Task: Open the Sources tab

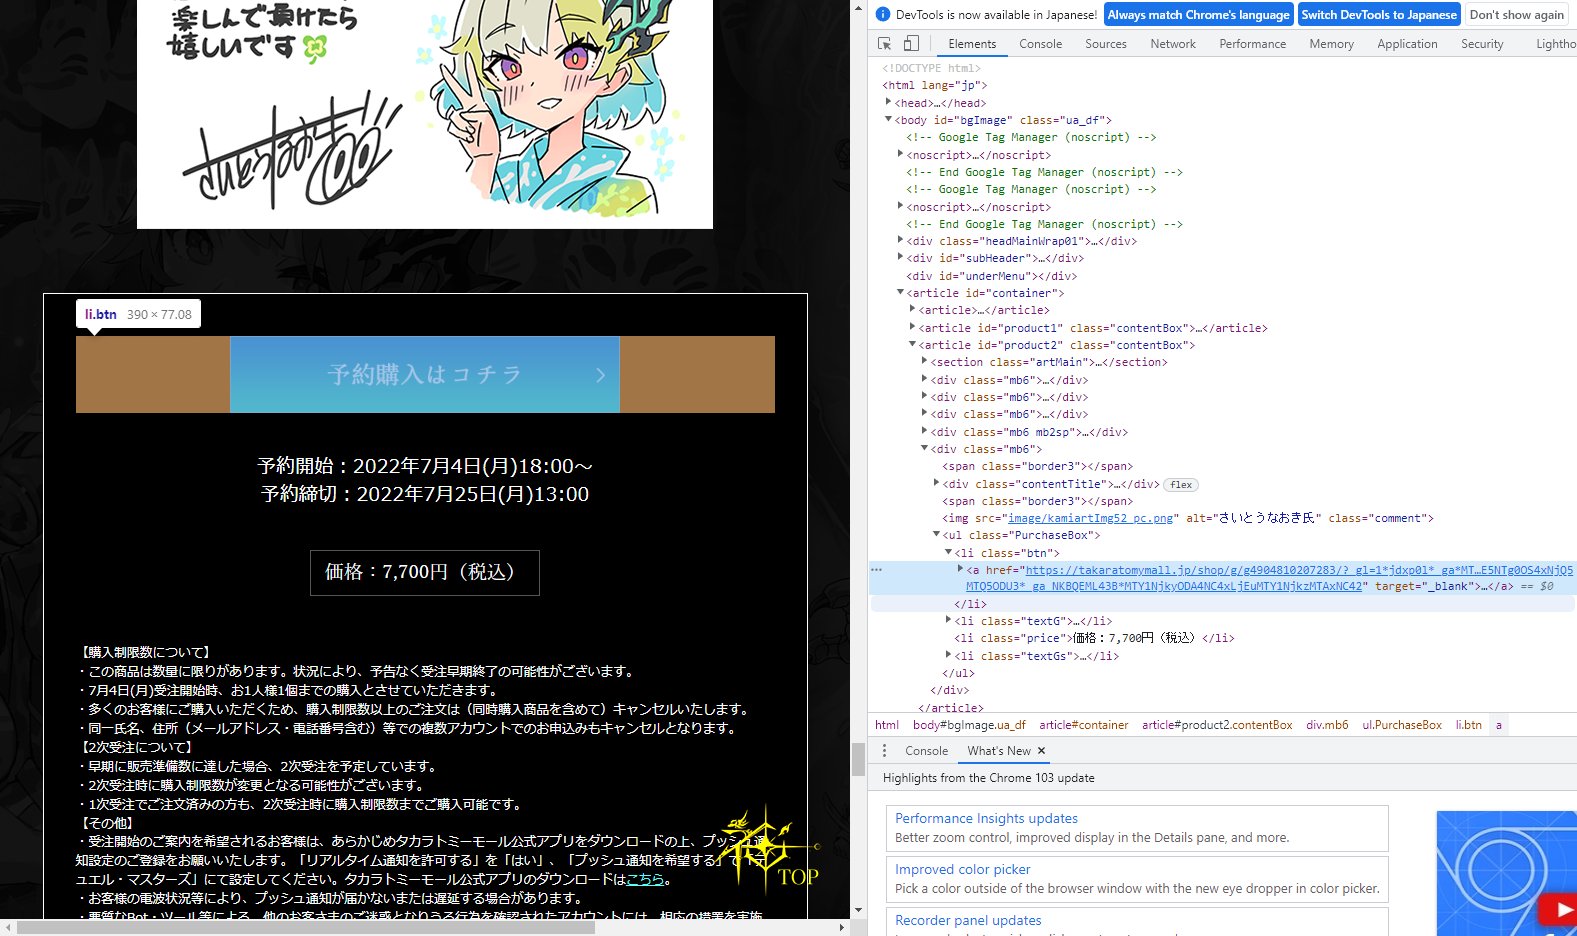Action: click(x=1105, y=44)
